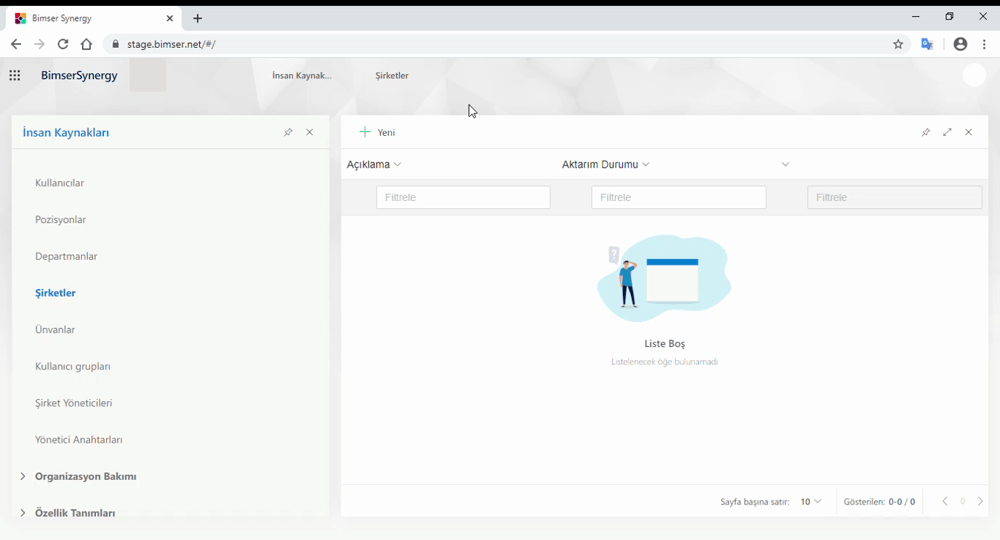
Task: Open Departmanlar from the side menu
Action: click(x=66, y=256)
